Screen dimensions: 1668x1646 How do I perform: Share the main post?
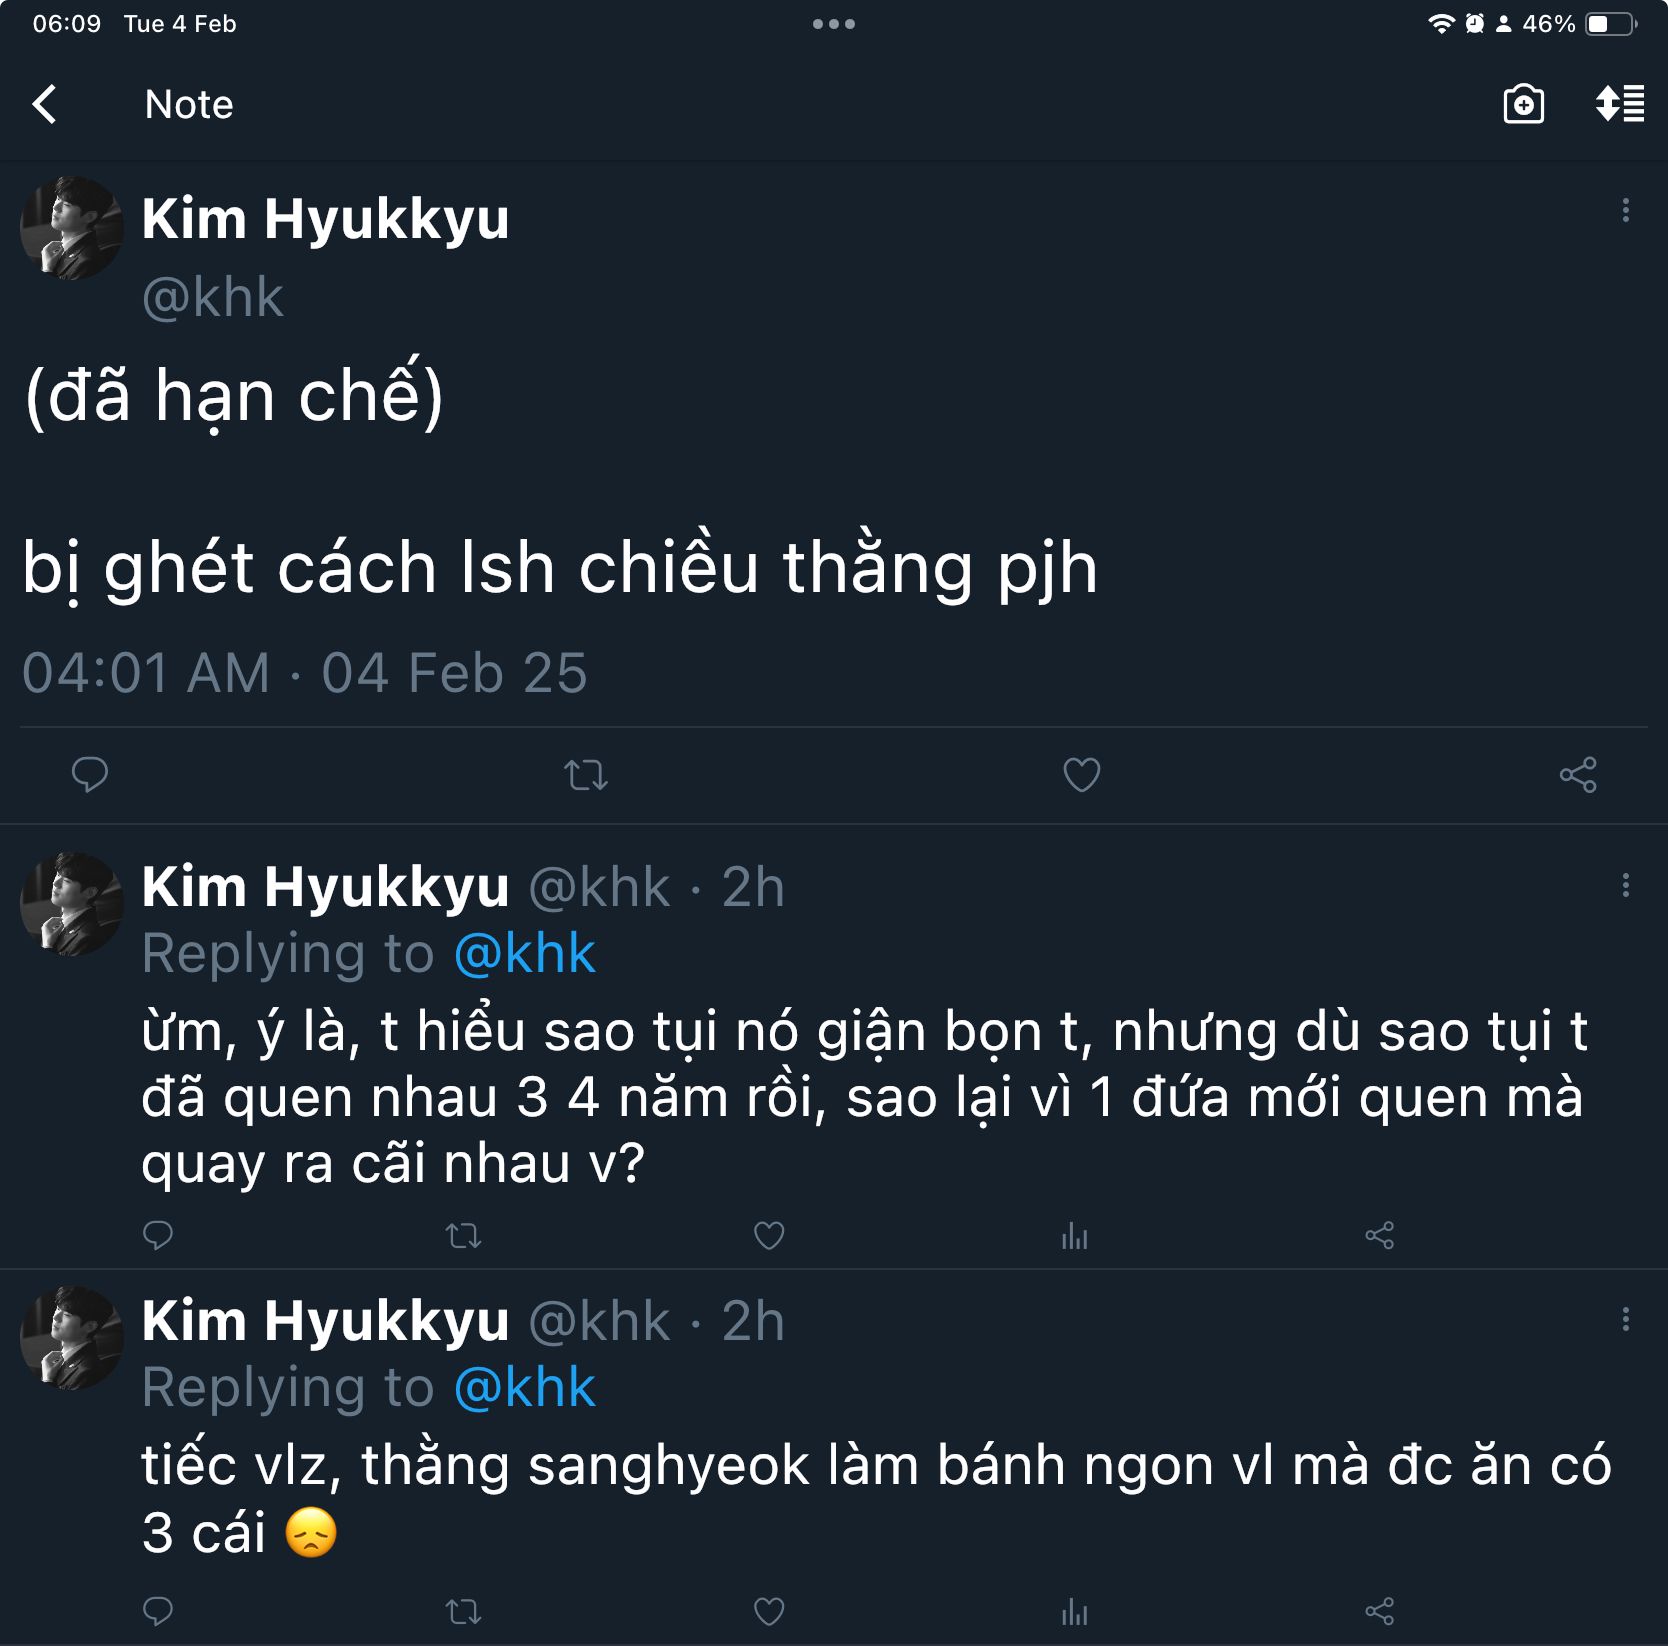(x=1578, y=775)
